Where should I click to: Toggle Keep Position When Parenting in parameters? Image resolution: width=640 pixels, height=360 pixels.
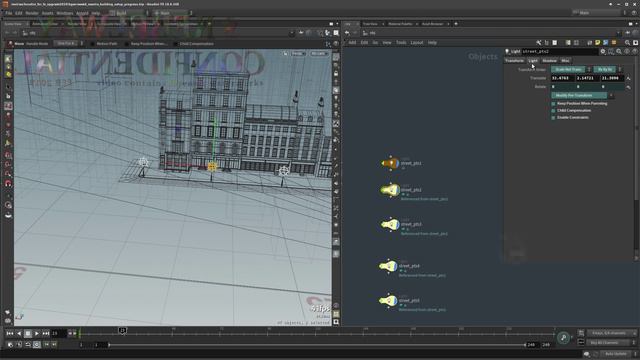point(553,104)
